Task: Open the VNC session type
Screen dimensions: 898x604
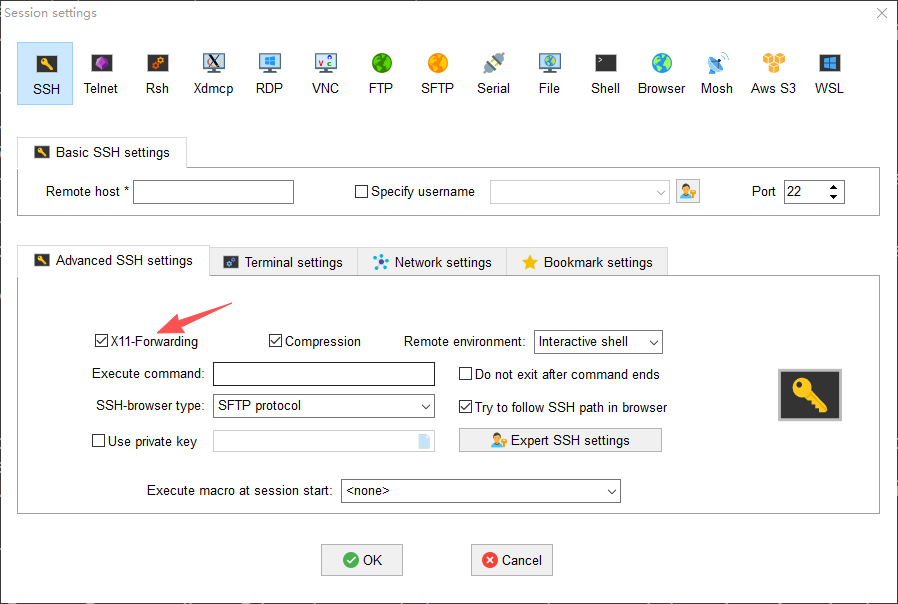Action: (325, 73)
